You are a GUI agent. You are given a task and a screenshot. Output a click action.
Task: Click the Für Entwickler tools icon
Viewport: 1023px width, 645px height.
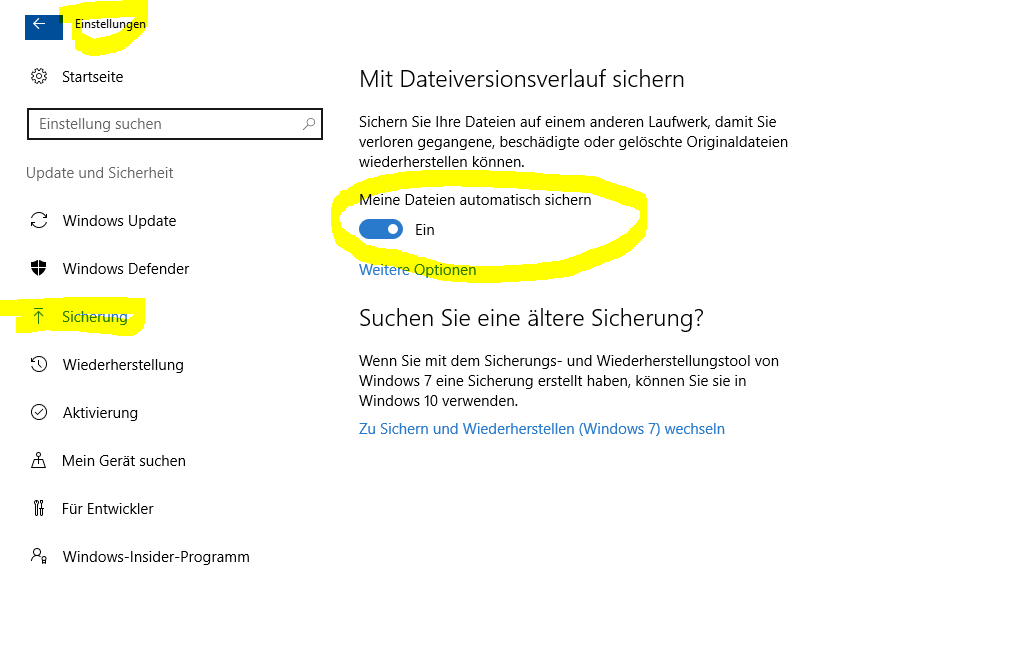[x=38, y=508]
